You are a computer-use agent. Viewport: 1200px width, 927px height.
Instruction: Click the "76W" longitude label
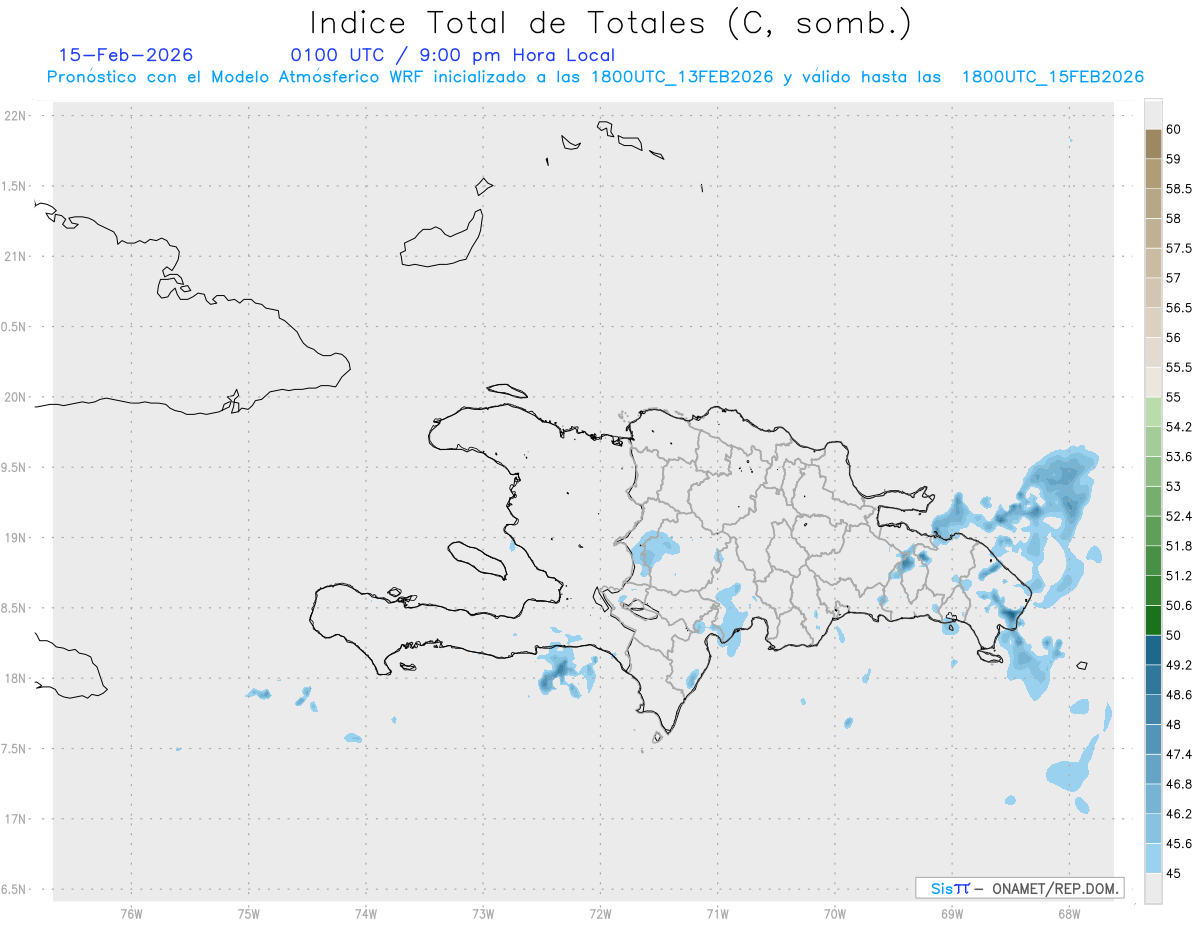point(131,913)
